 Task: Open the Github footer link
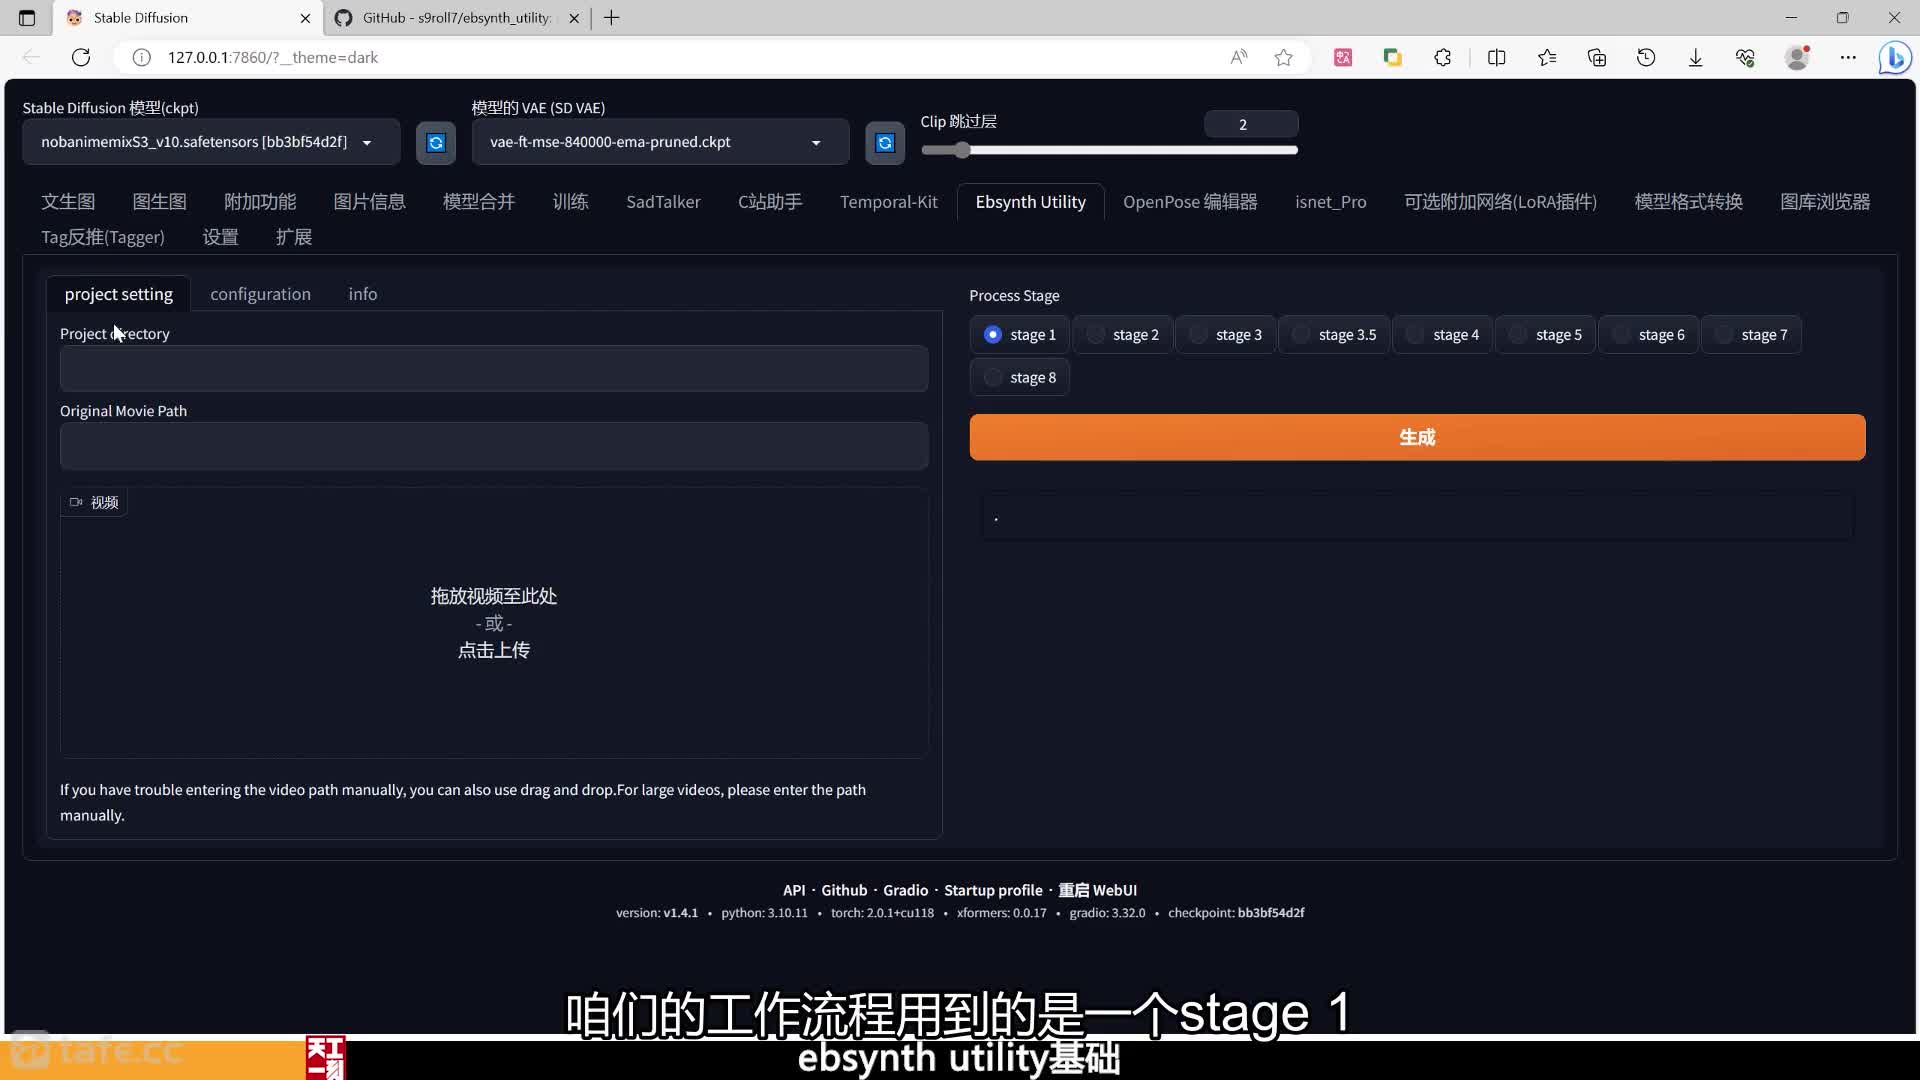tap(844, 890)
